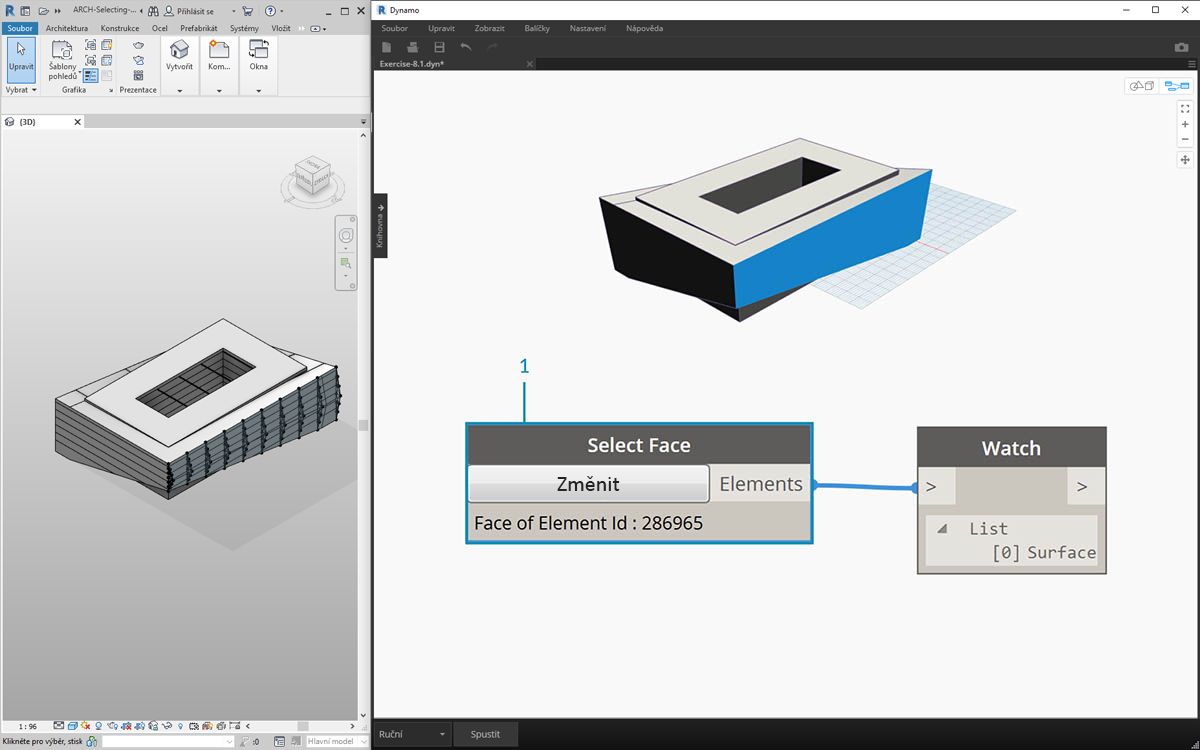Click the Dynamo zoom out minus icon
The width and height of the screenshot is (1200, 750).
(x=1185, y=139)
